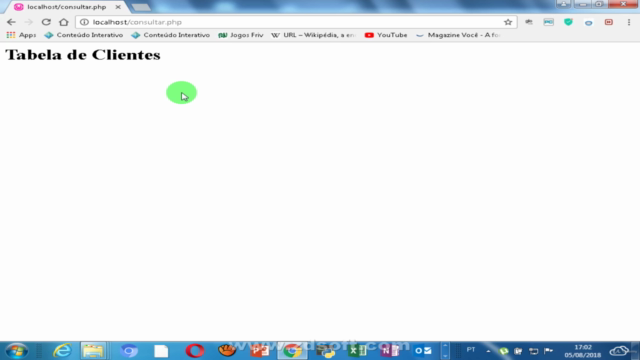Open the Magazine Você bookmark
This screenshot has width=640, height=360.
pyautogui.click(x=458, y=35)
